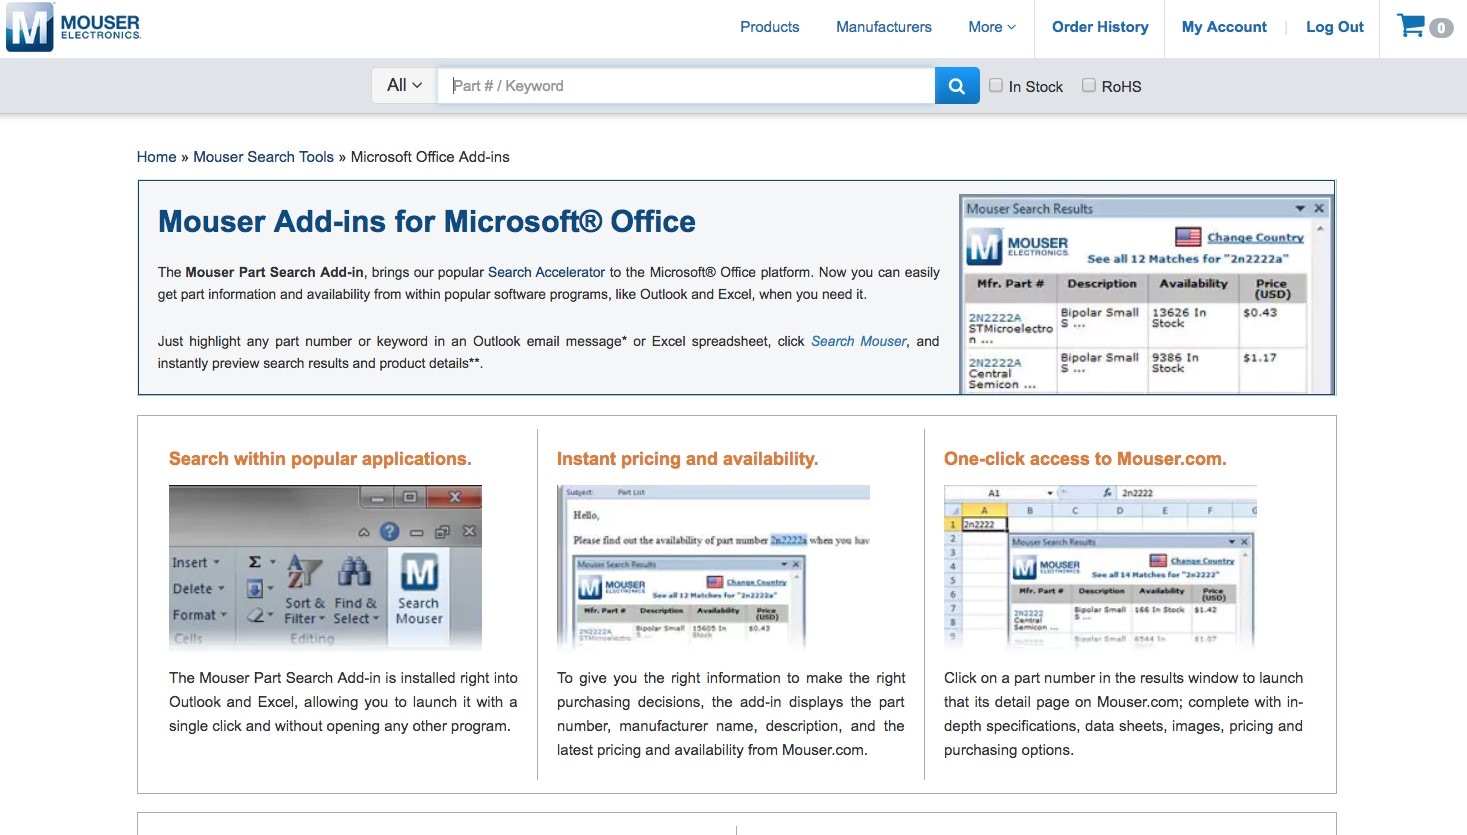Click the Mouser Electronics logo
This screenshot has height=835, width=1467.
click(74, 27)
